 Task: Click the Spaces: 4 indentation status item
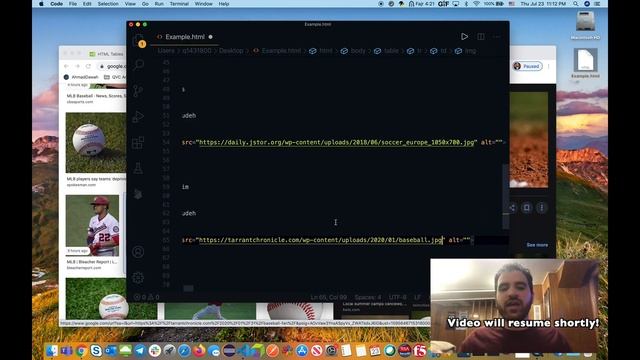368,297
